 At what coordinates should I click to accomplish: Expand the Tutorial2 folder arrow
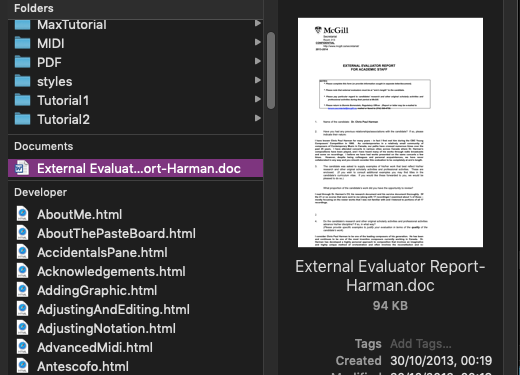[258, 118]
